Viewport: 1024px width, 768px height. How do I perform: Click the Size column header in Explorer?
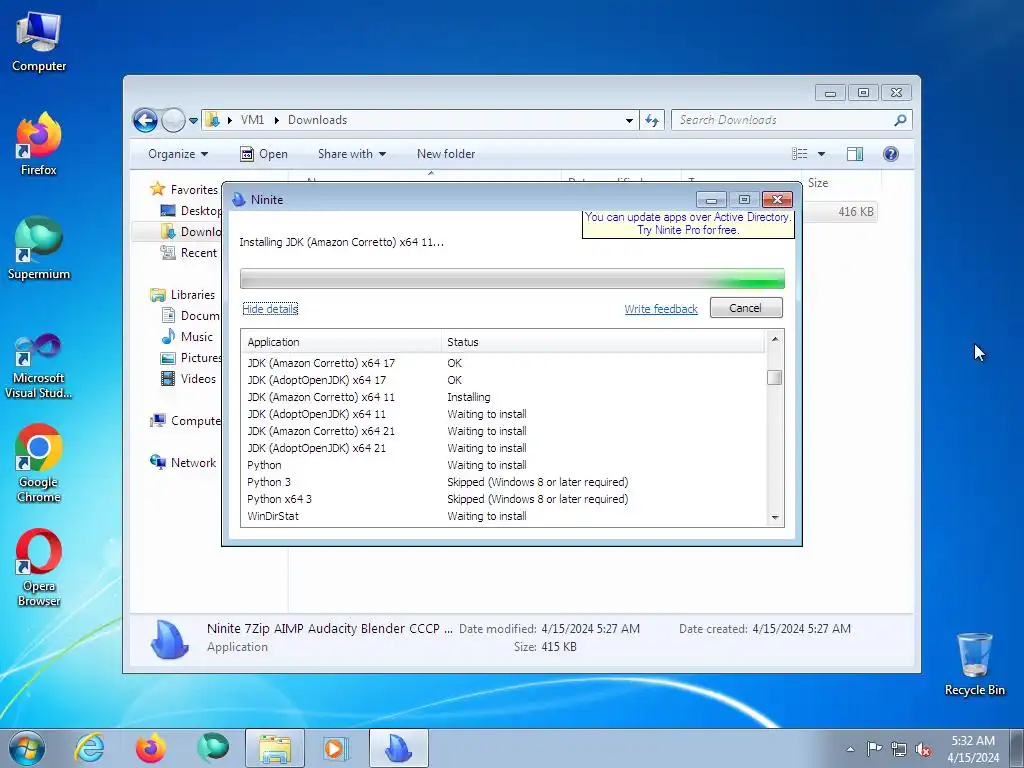tap(839, 183)
